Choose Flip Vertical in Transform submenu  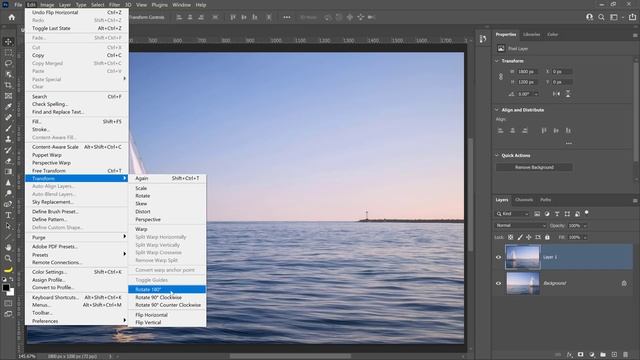click(167, 322)
